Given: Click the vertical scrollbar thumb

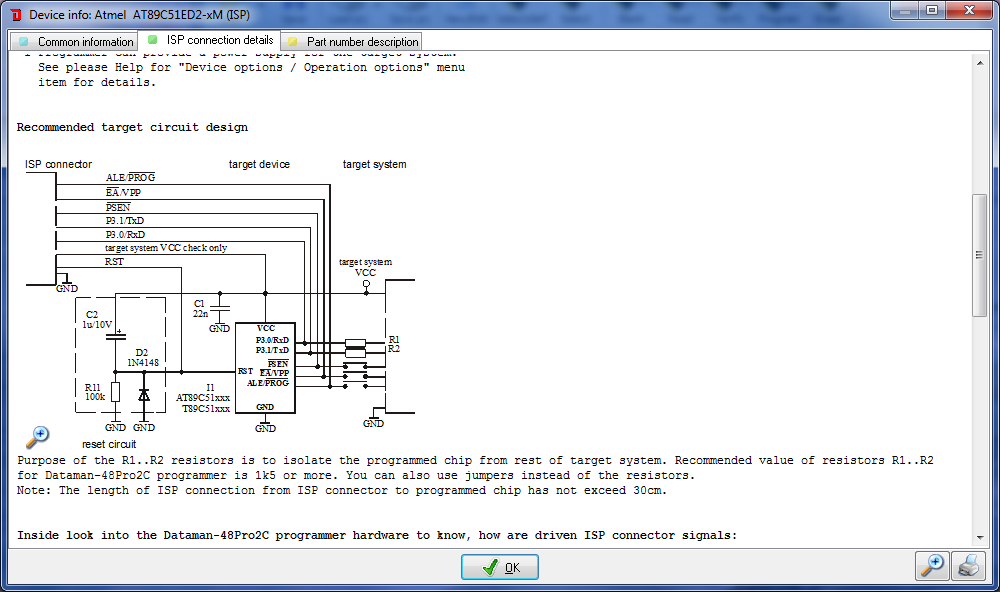Looking at the screenshot, I should pyautogui.click(x=980, y=255).
